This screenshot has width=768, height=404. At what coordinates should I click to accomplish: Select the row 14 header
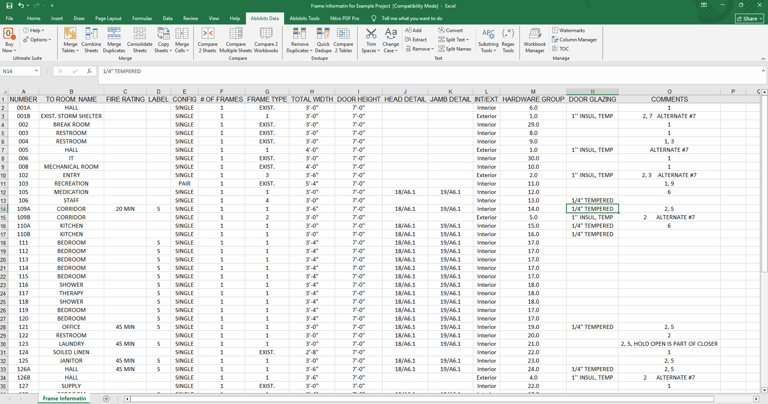click(x=4, y=209)
